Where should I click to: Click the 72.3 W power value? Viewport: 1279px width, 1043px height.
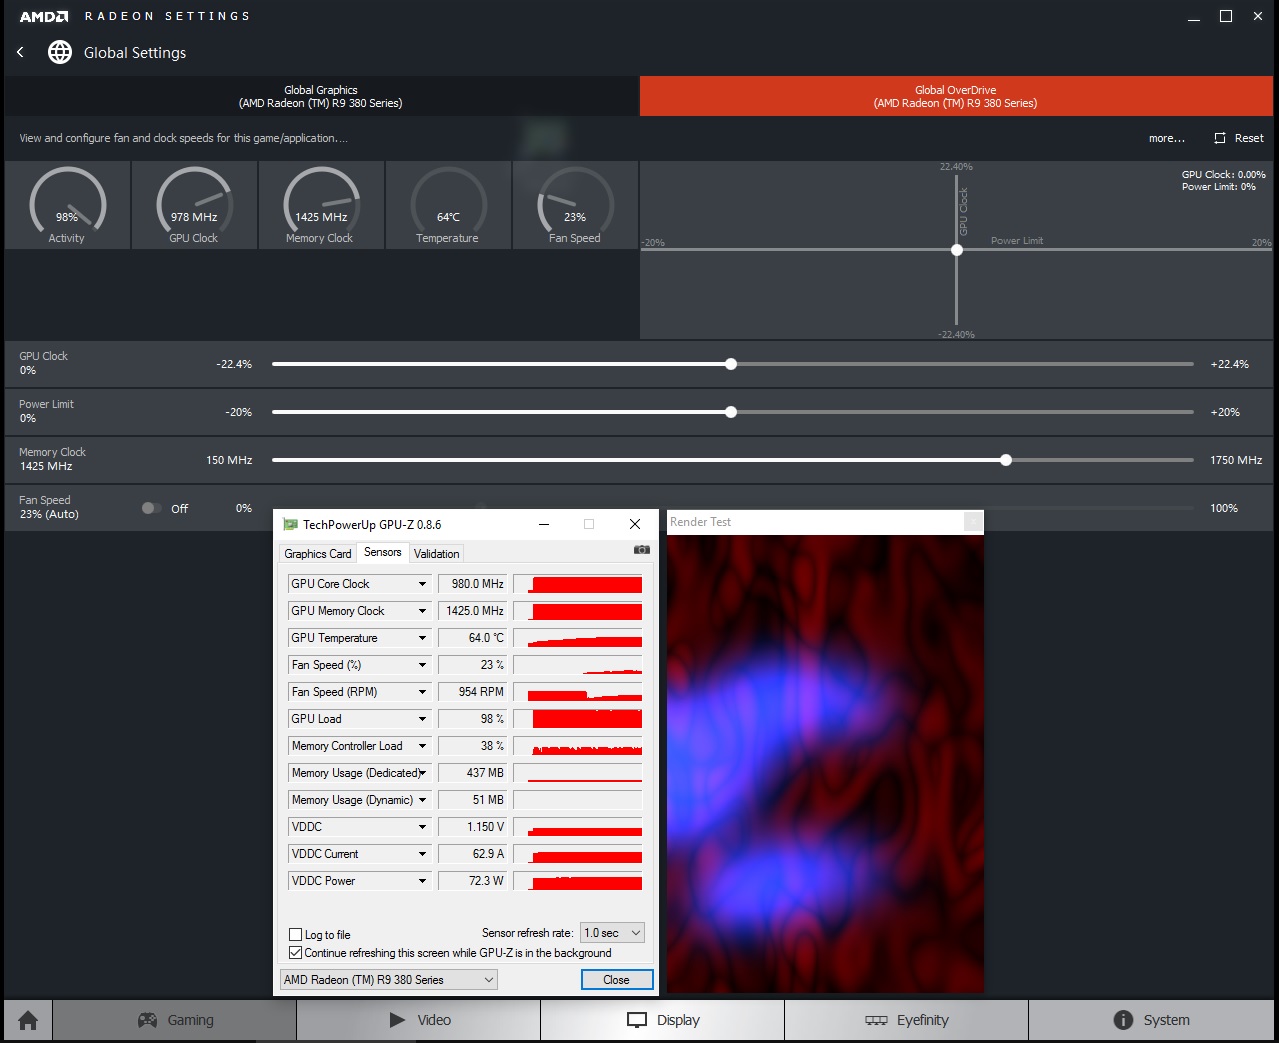472,881
